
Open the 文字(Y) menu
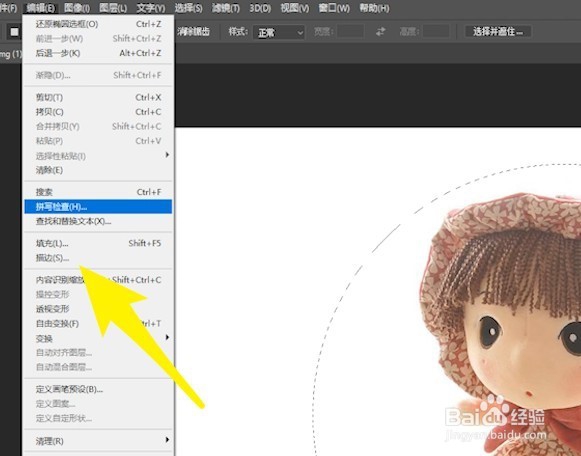(x=151, y=8)
